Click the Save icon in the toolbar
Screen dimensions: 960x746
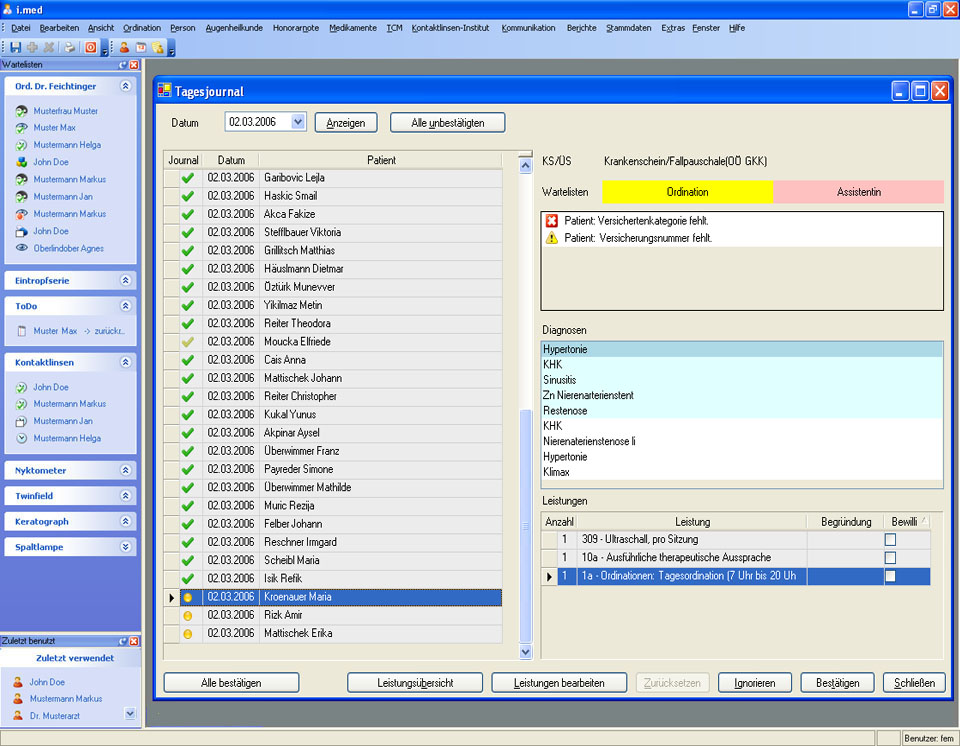tap(16, 47)
